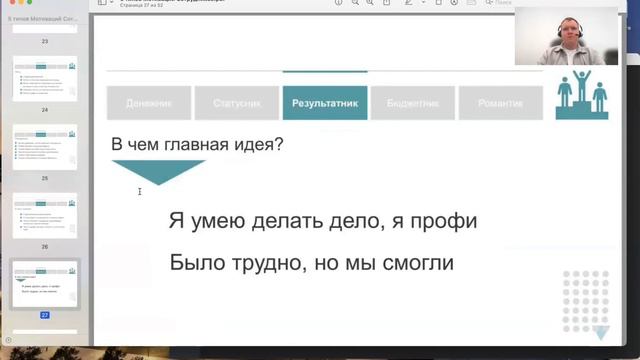Open the page 25 thumbnail in sidebar
The image size is (640, 360).
pos(45,147)
